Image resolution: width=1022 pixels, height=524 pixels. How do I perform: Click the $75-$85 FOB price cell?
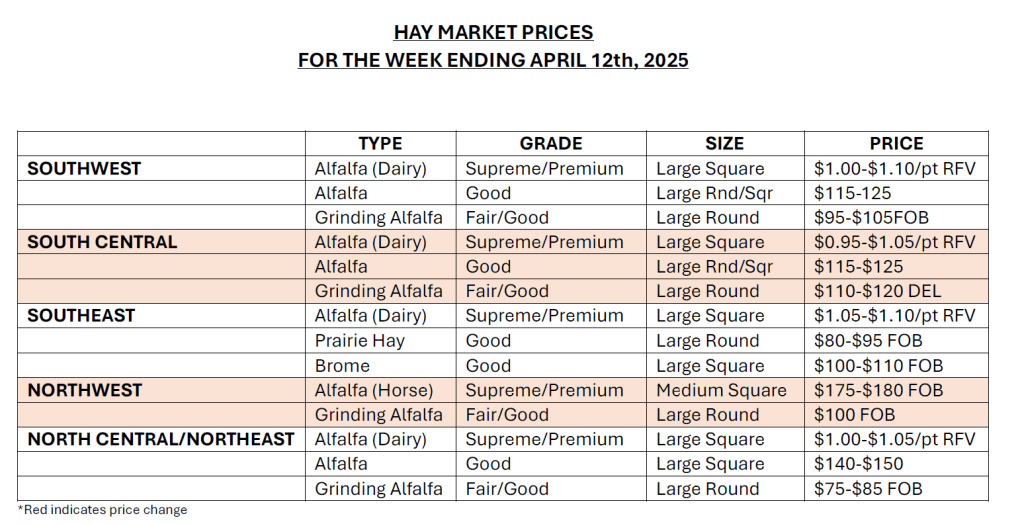(868, 489)
